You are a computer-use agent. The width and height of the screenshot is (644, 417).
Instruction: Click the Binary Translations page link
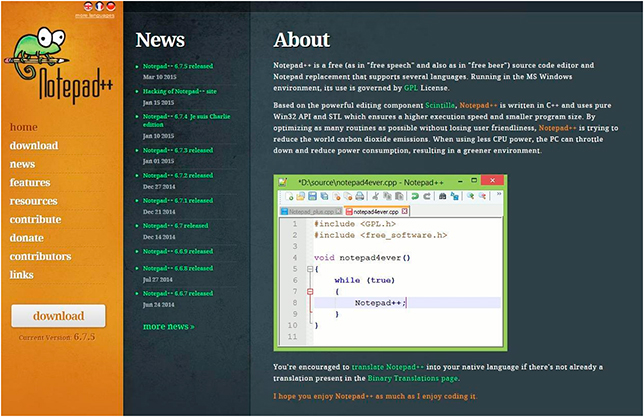pos(413,378)
